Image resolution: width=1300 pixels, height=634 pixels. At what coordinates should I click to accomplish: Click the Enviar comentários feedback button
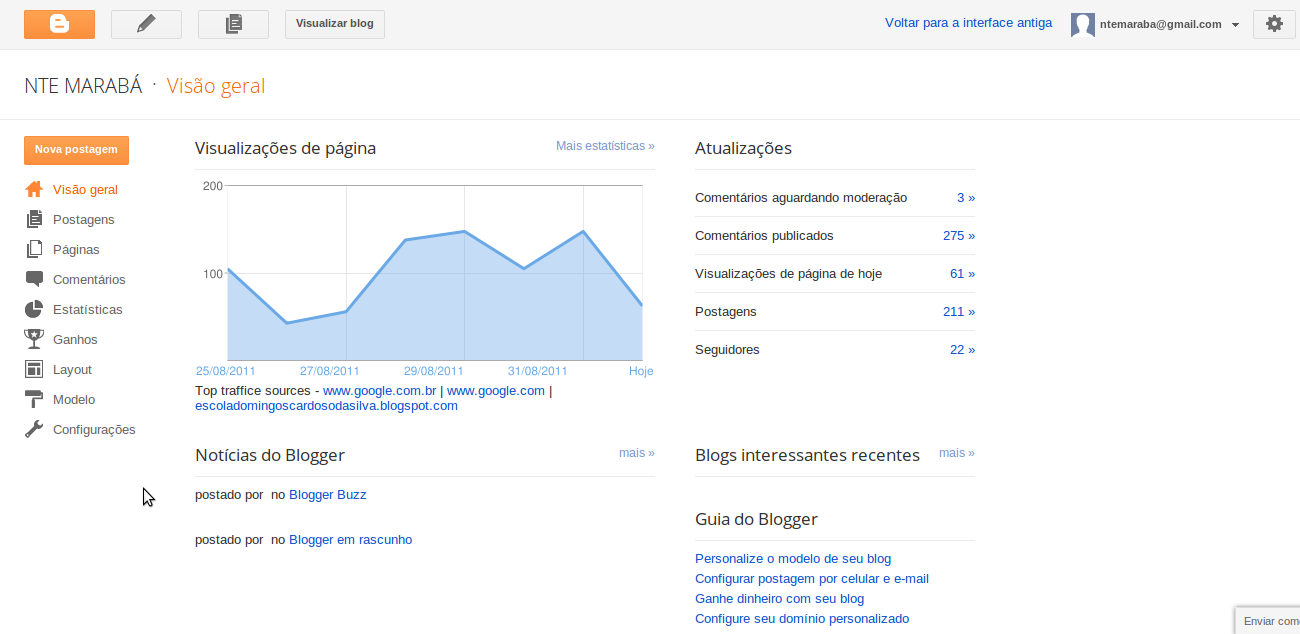[1268, 620]
